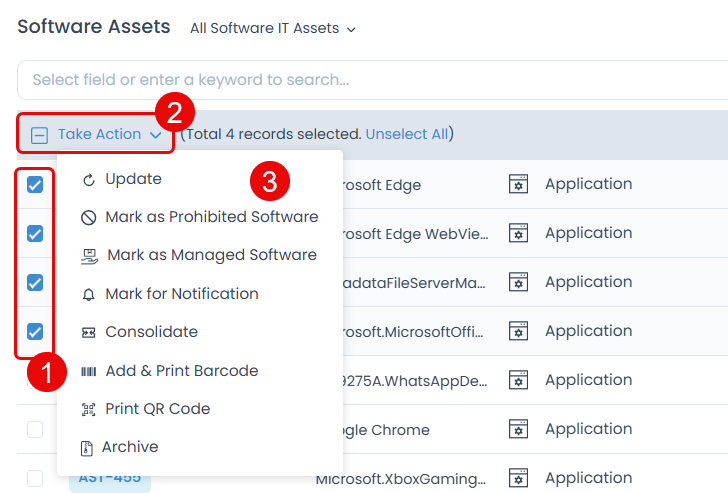The image size is (728, 493).
Task: Click the Mark as Prohibited Software icon
Action: pyautogui.click(x=88, y=217)
